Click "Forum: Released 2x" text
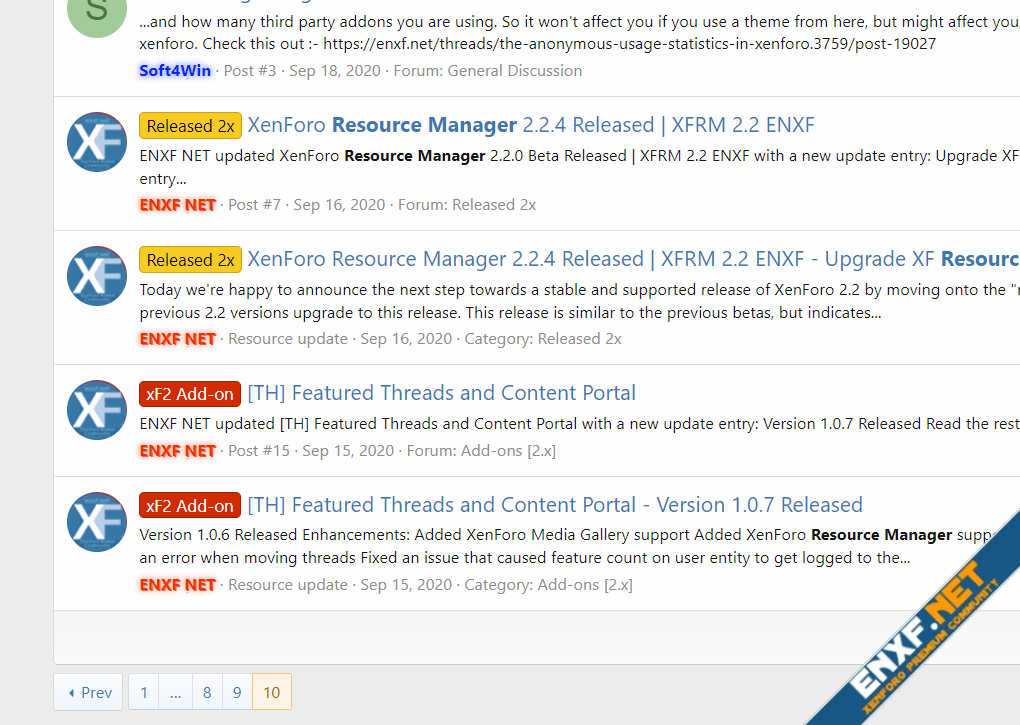 point(467,205)
